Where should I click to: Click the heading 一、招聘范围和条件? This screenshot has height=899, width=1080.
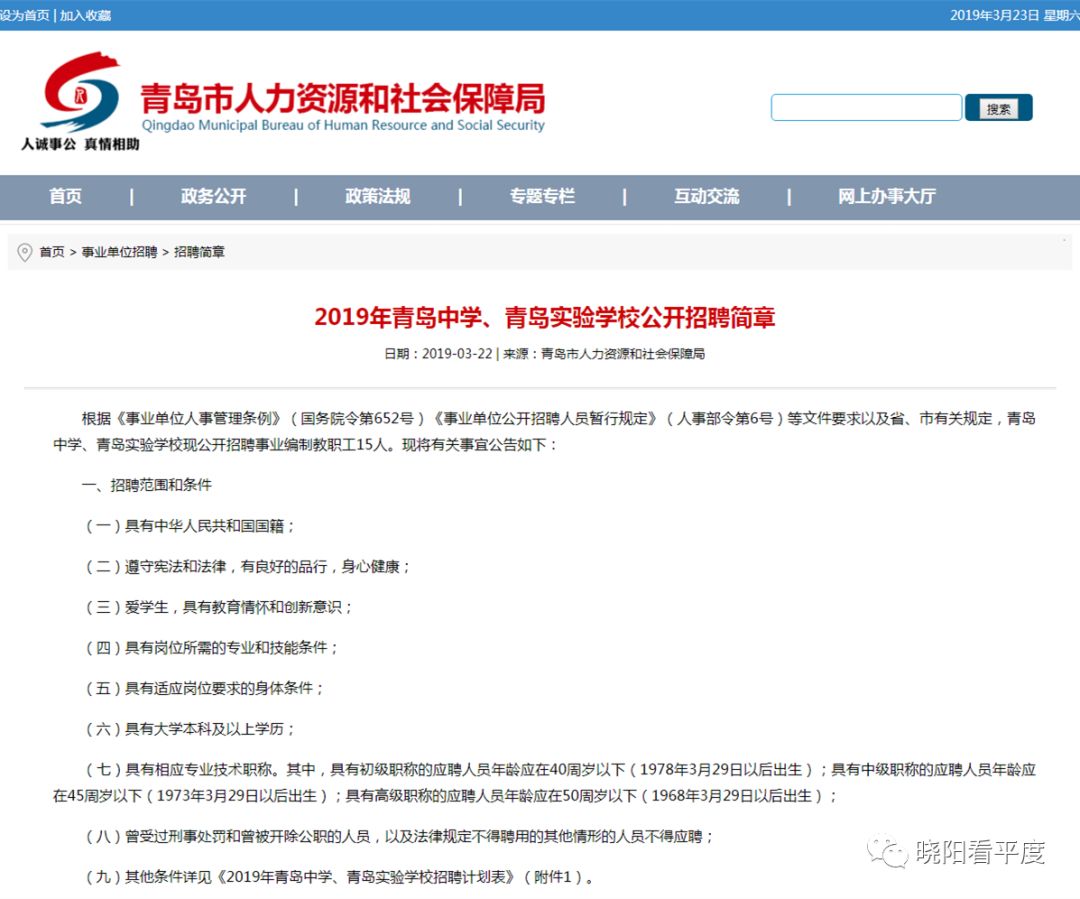tap(147, 485)
